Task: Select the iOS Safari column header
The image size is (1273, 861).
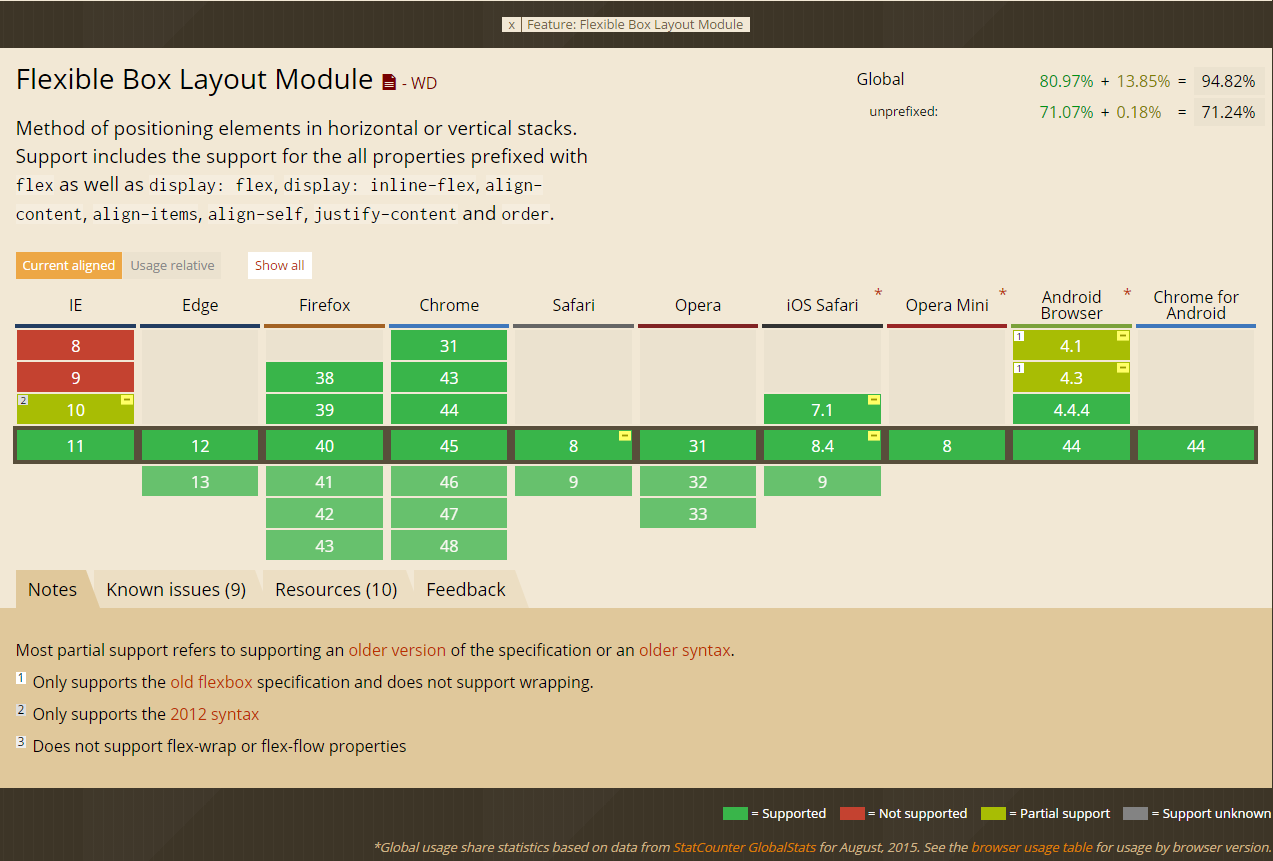Action: 823,305
